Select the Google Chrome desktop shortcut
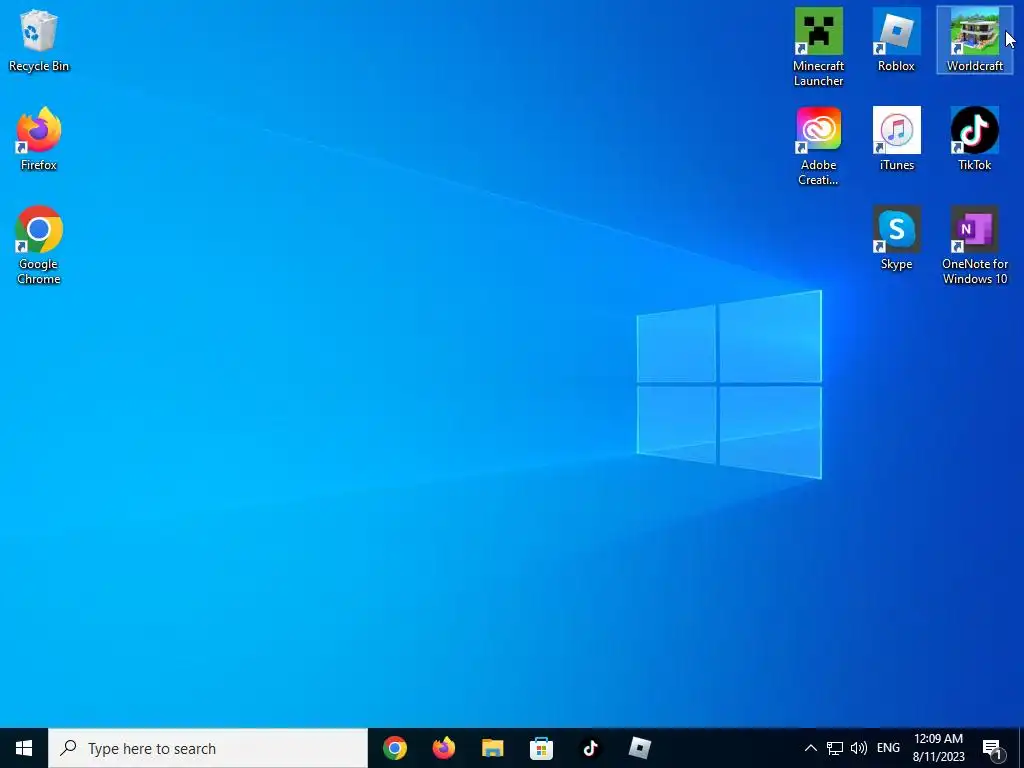The image size is (1024, 768). (39, 245)
